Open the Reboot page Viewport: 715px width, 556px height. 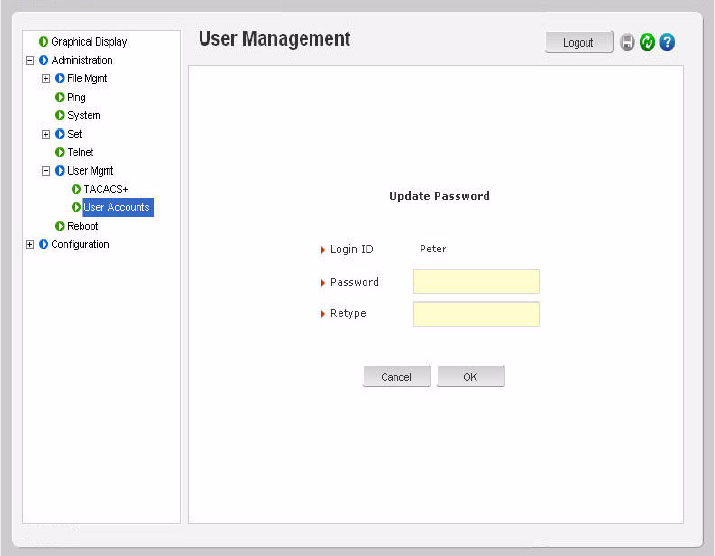click(83, 226)
